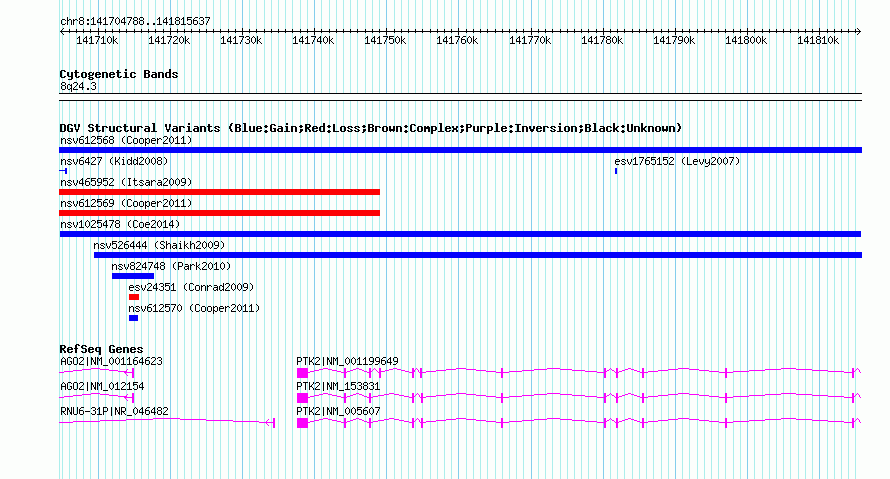This screenshot has width=890, height=479.
Task: Click the red nsv612569 (Cooper2011) loss bar
Action: pyautogui.click(x=219, y=213)
